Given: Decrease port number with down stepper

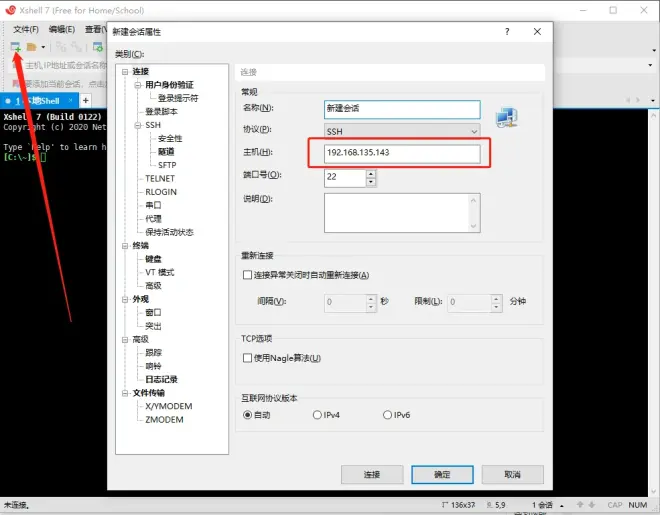Looking at the screenshot, I should tap(371, 182).
